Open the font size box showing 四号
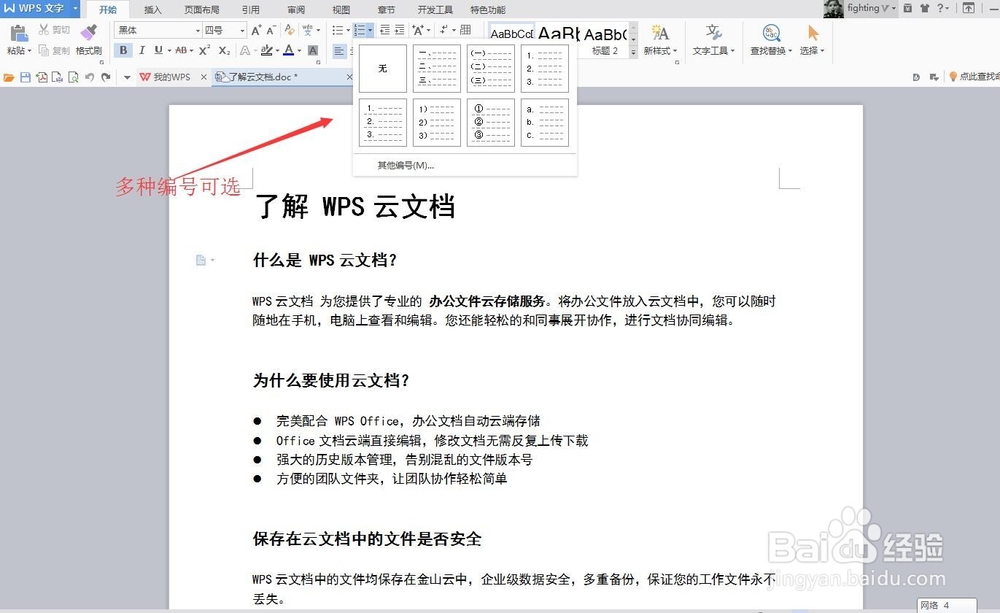1000x613 pixels. click(x=224, y=30)
